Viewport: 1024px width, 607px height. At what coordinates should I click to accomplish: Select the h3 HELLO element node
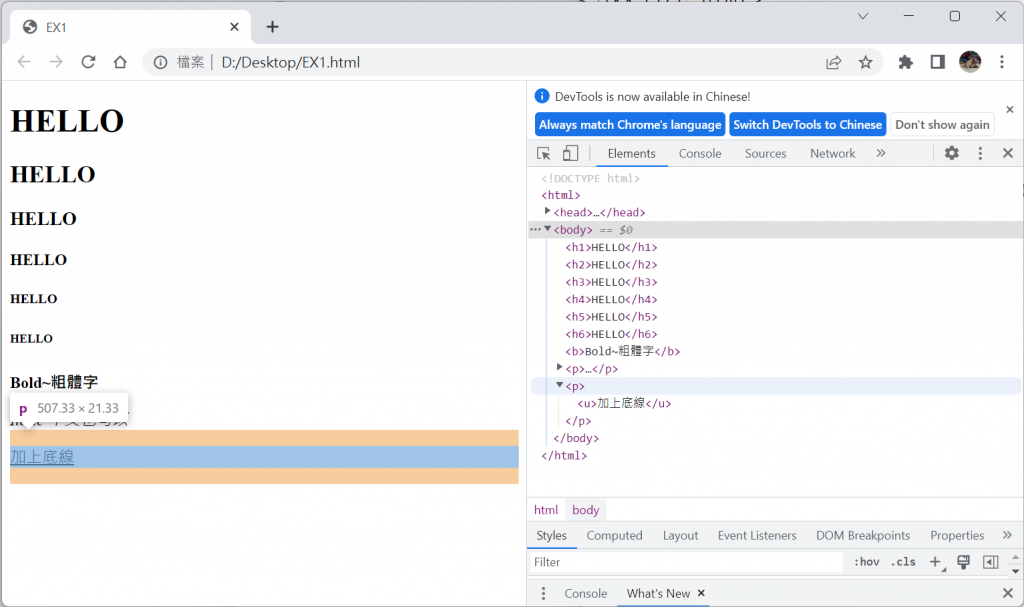[611, 282]
